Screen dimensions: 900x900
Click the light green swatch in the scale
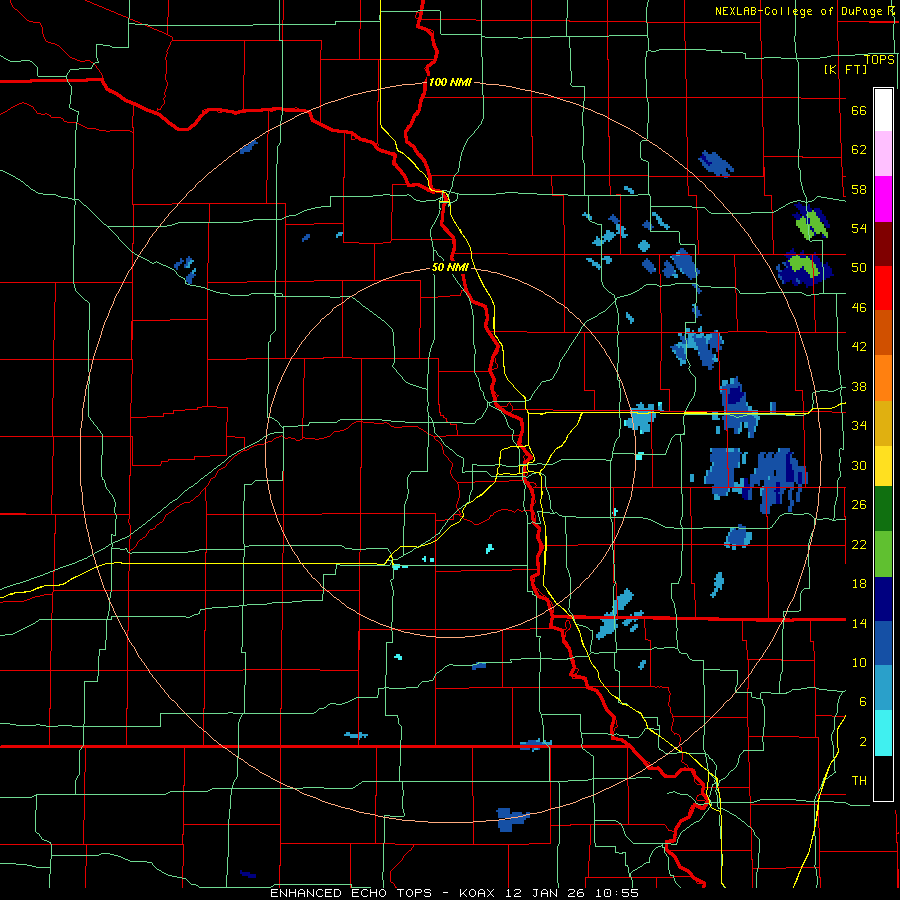tap(883, 554)
